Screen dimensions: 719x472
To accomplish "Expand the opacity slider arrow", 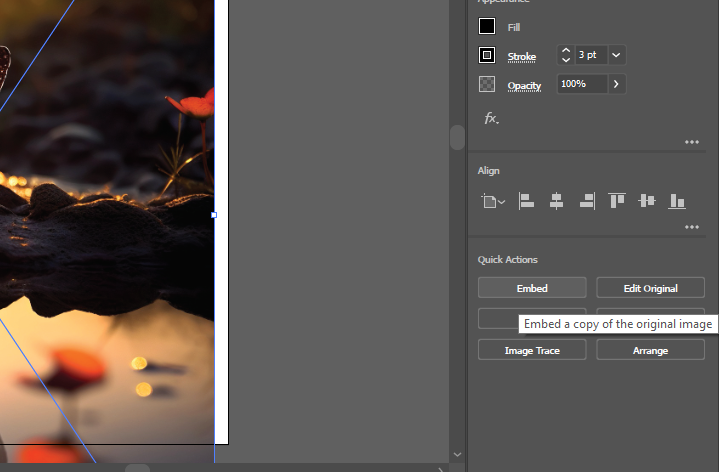I will pos(616,84).
